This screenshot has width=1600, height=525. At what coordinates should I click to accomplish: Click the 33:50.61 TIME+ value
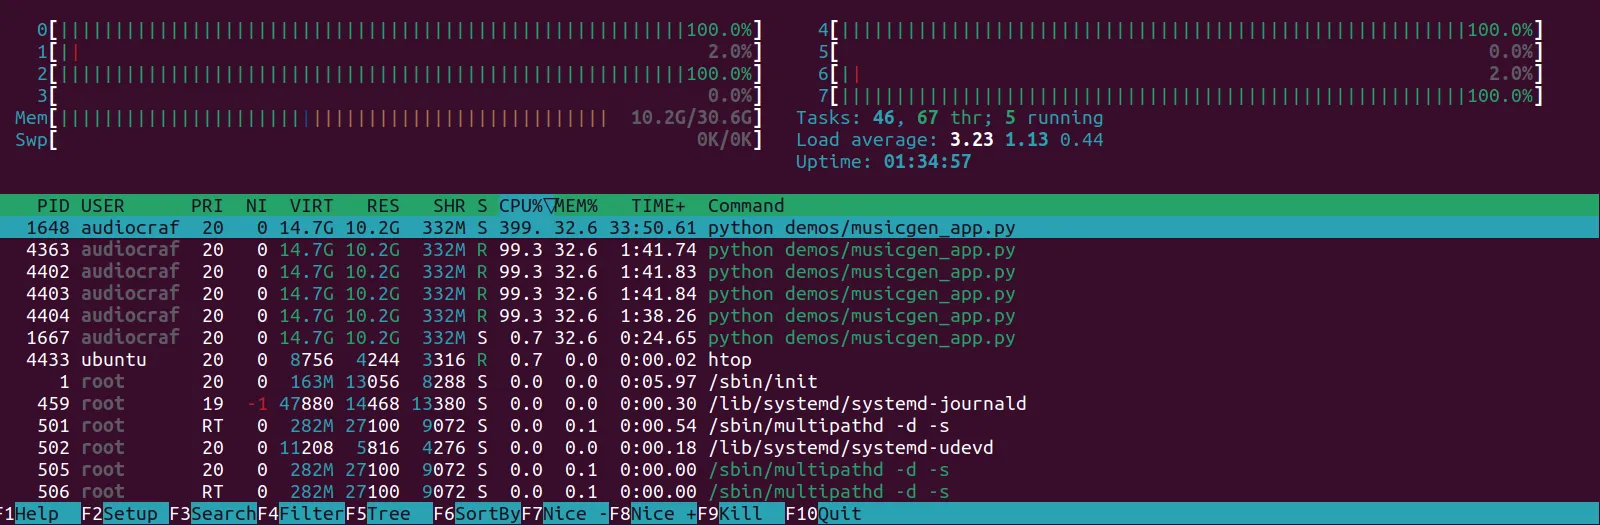pyautogui.click(x=653, y=228)
